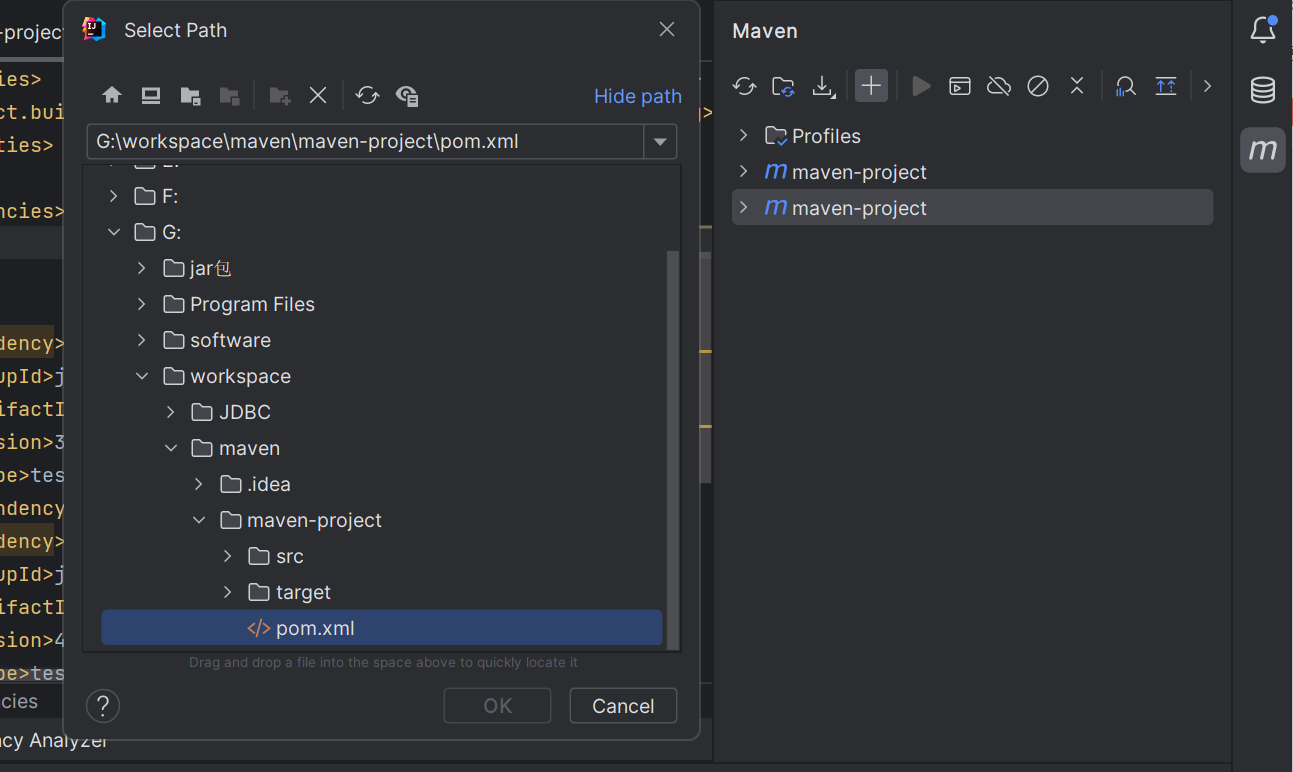Open Execute Maven Goal icon
This screenshot has height=772, width=1293.
(x=960, y=86)
